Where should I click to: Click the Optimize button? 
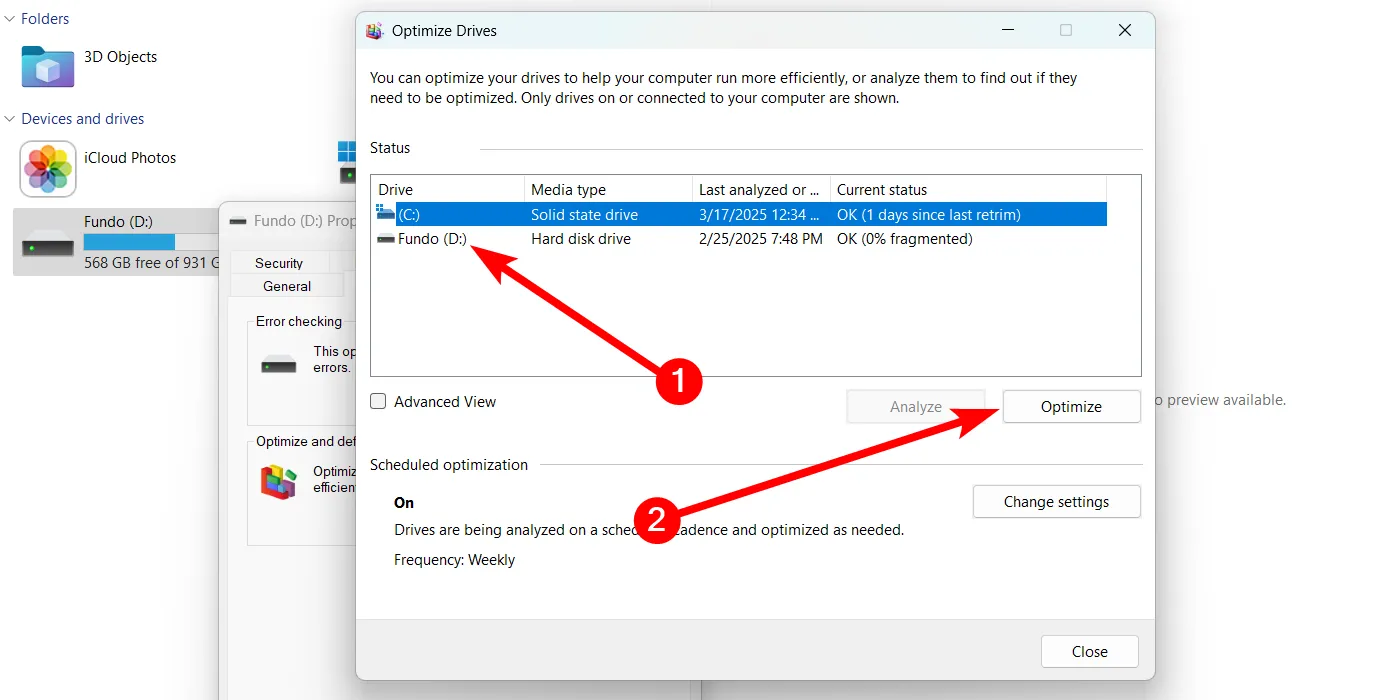point(1071,407)
